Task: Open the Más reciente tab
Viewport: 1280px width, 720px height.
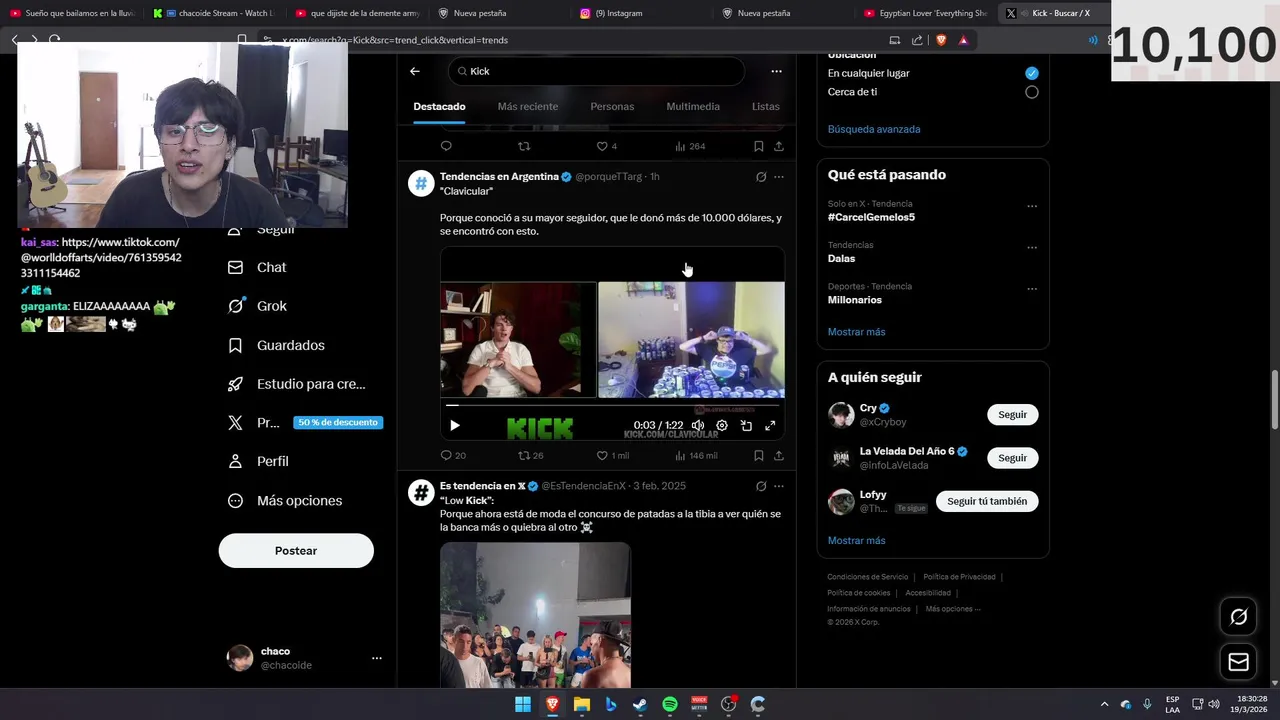Action: [528, 107]
